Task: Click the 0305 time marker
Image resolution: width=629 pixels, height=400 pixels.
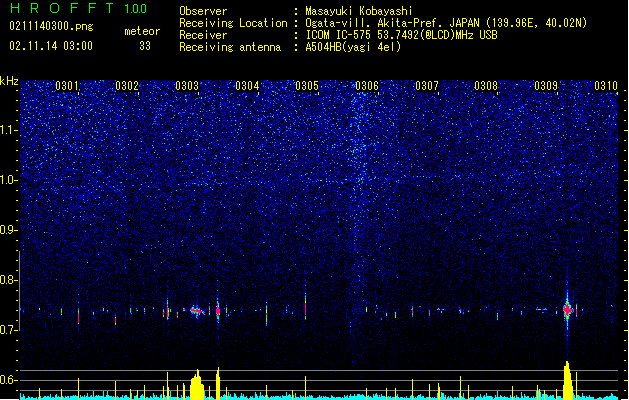Action: [x=307, y=86]
